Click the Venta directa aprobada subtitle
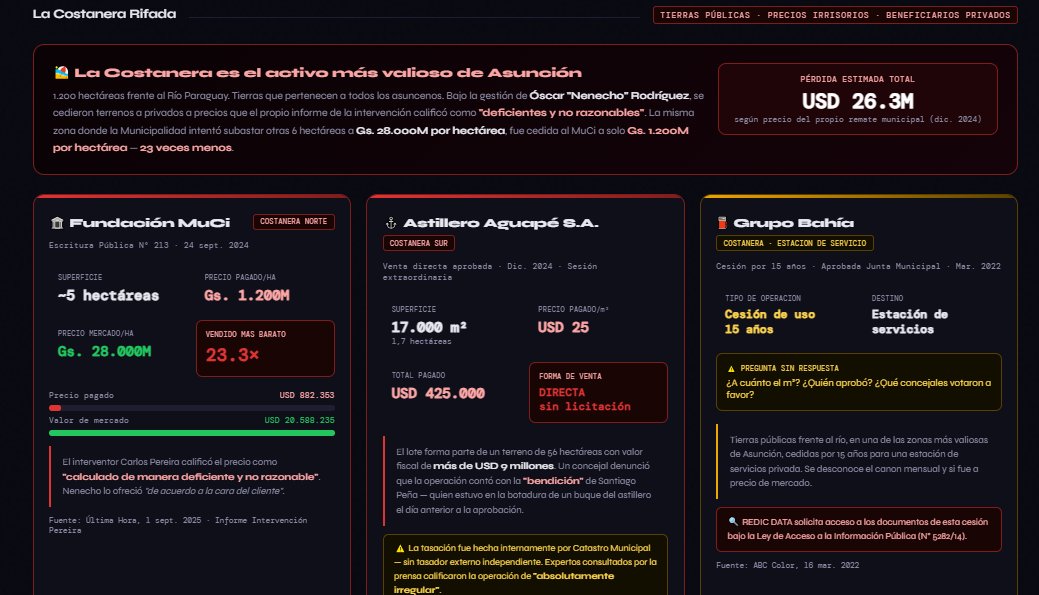 pos(490,272)
